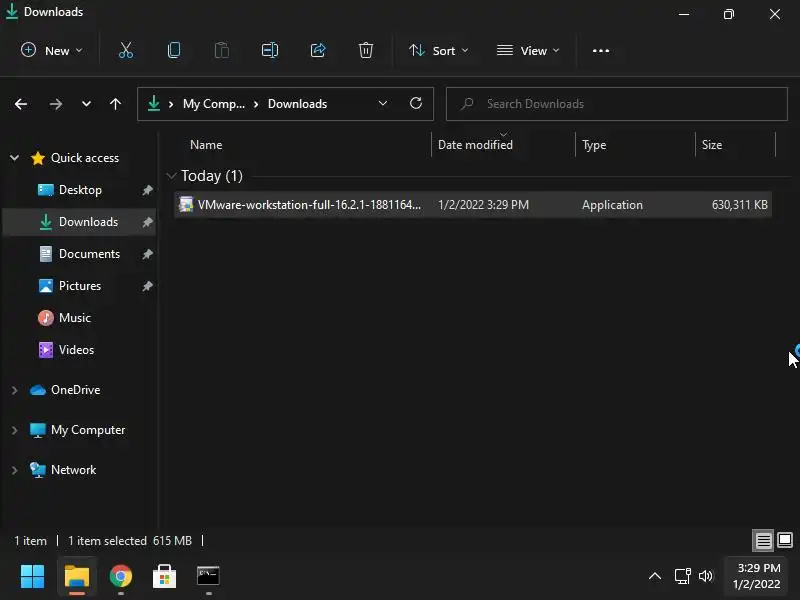The height and width of the screenshot is (600, 800).
Task: Launch Google Chrome from taskbar
Action: click(x=120, y=577)
